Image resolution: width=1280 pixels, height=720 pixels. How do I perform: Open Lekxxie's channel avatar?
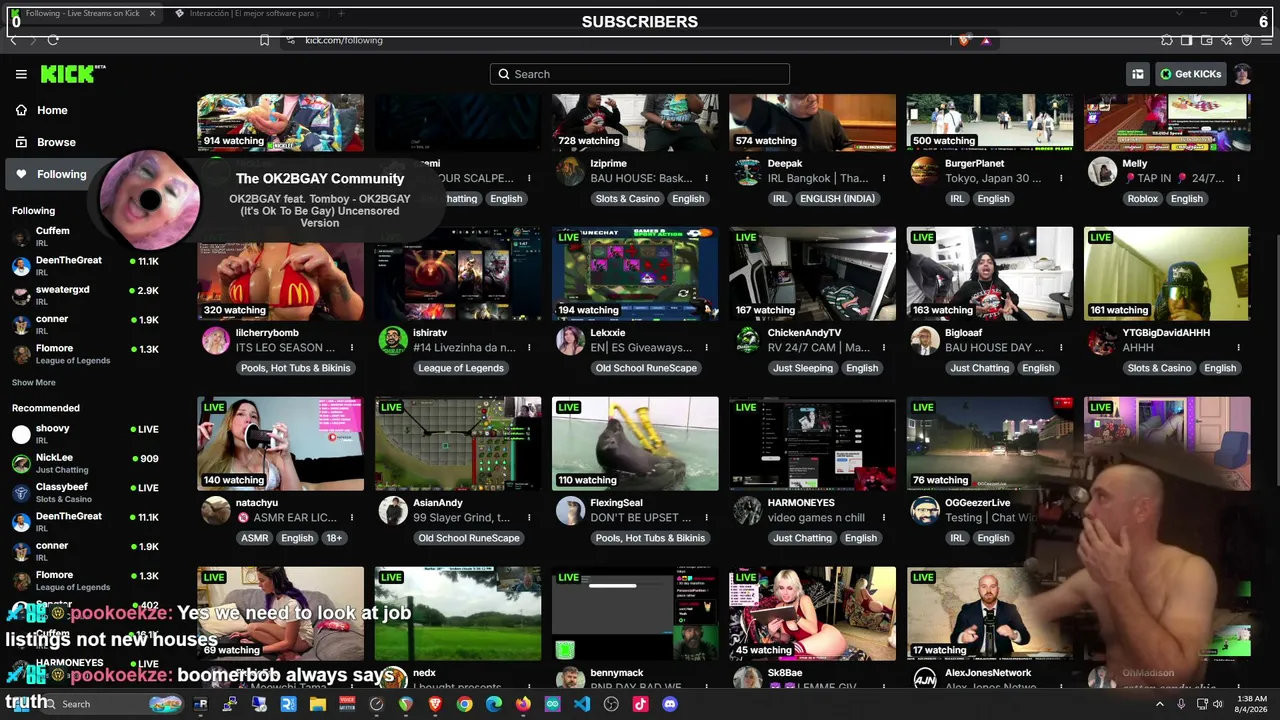570,340
